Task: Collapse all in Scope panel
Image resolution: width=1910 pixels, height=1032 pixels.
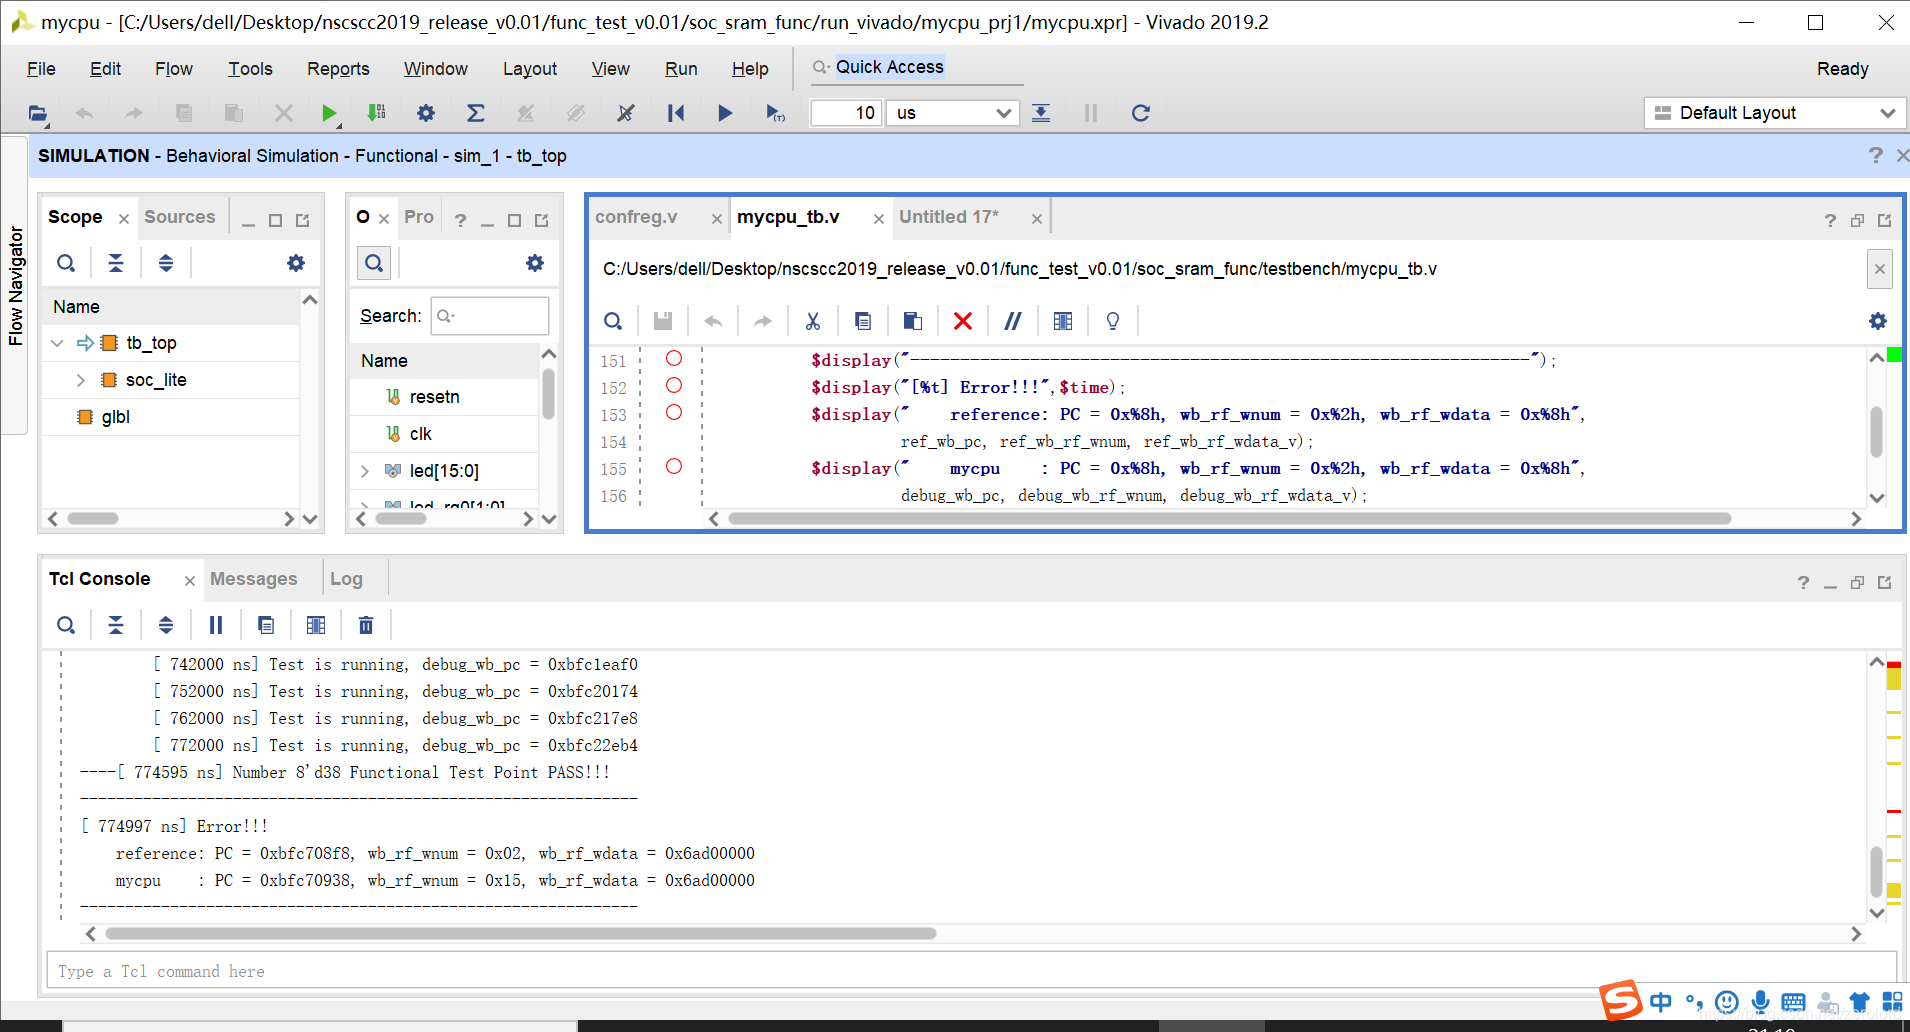Action: click(116, 263)
